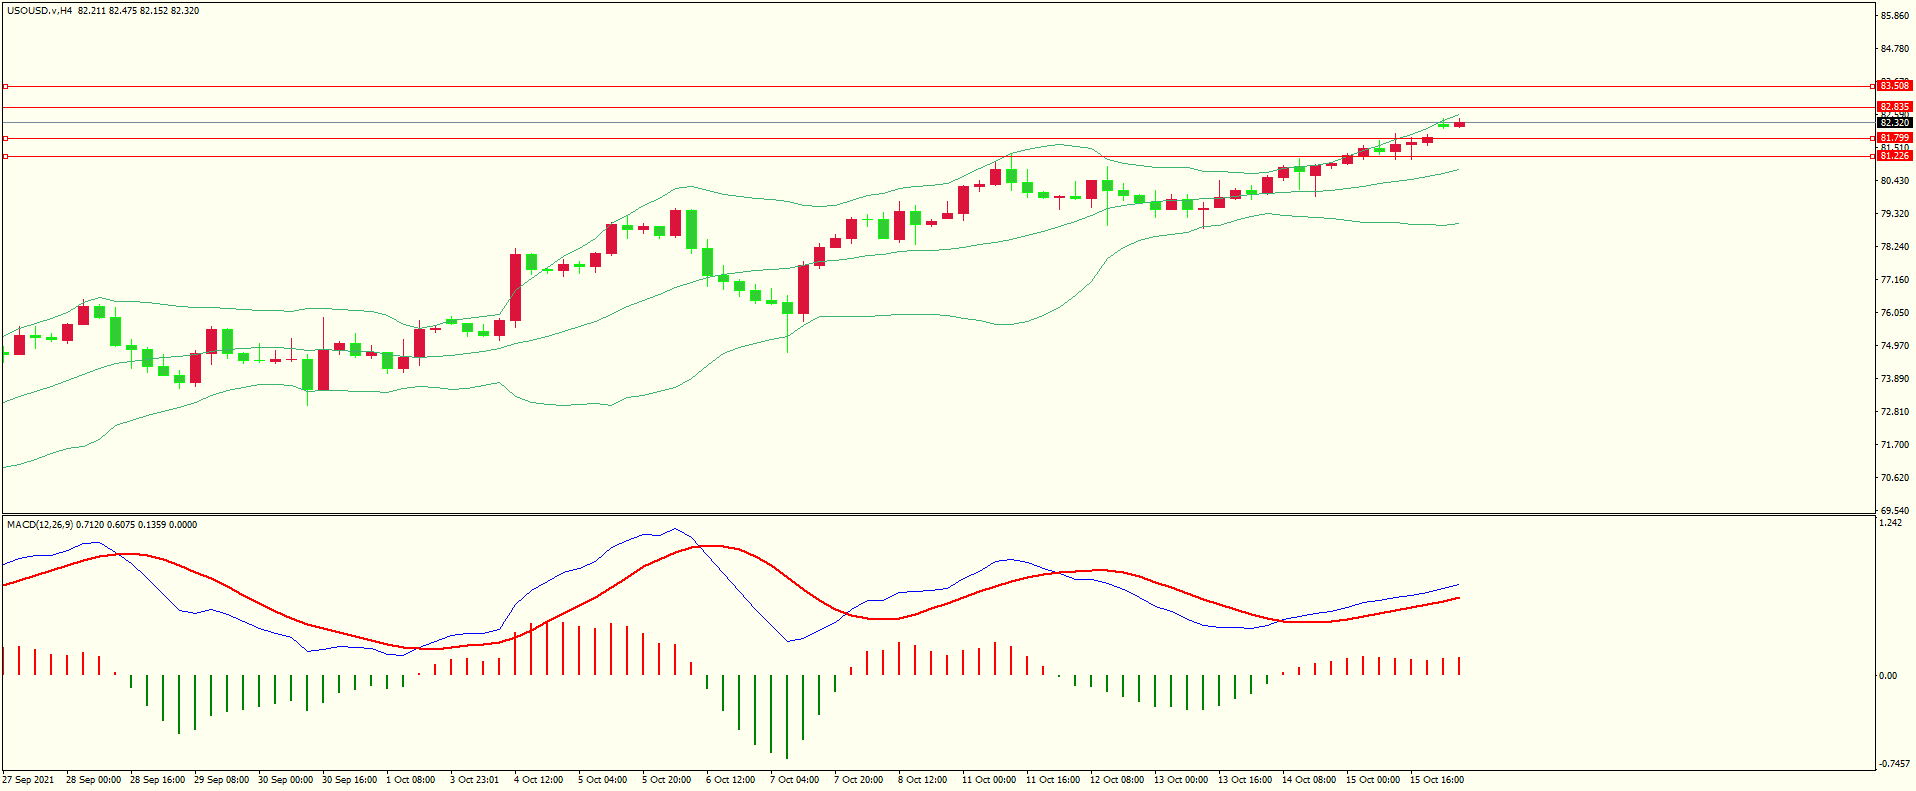Viewport: 1916px width, 791px height.
Task: Select left-end handle of 81.226 line
Action: click(x=5, y=157)
